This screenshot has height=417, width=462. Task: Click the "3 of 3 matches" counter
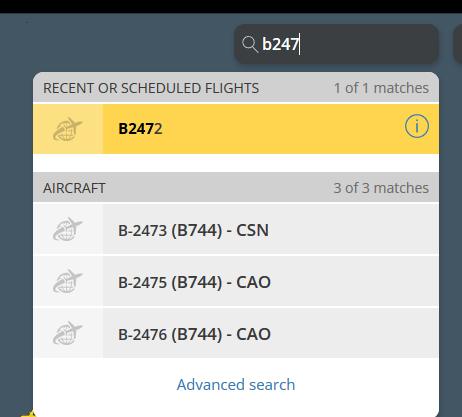coord(381,188)
